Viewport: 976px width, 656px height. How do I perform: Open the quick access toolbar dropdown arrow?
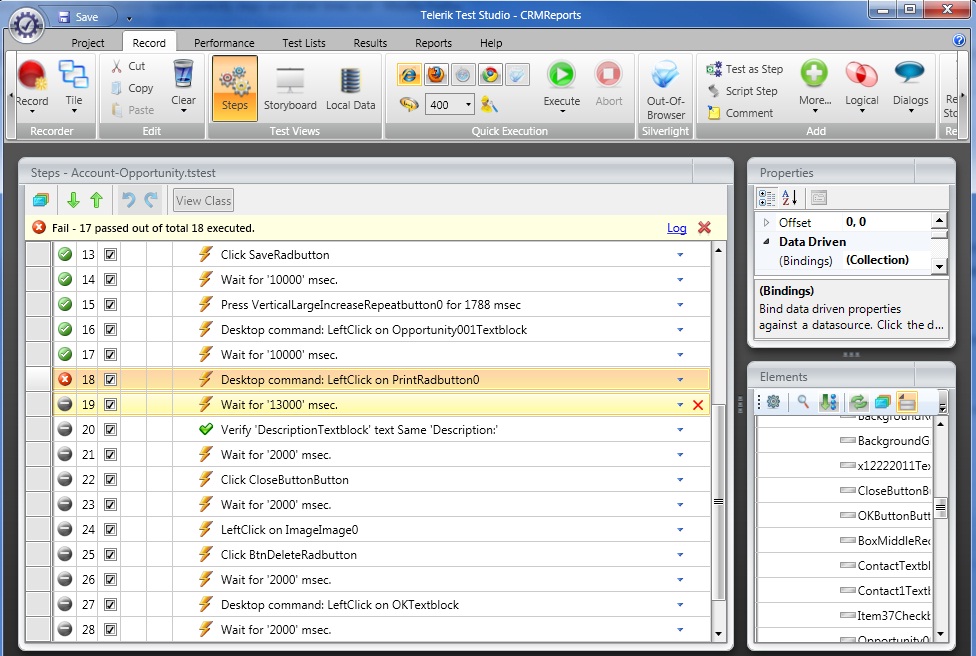pos(129,18)
